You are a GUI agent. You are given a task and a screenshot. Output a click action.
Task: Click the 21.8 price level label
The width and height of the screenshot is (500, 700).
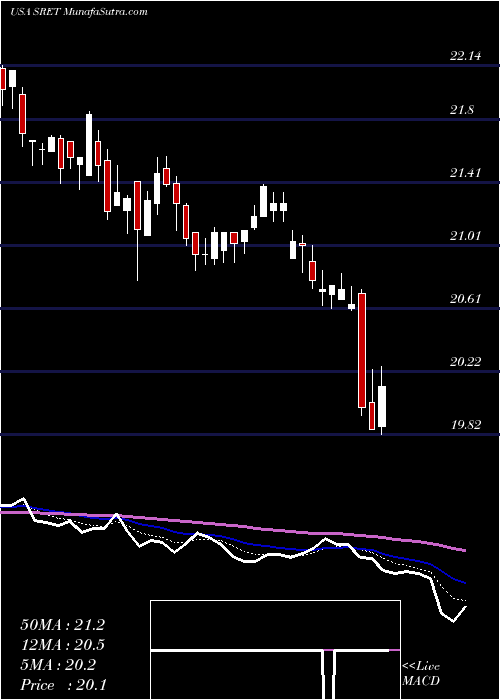(462, 110)
